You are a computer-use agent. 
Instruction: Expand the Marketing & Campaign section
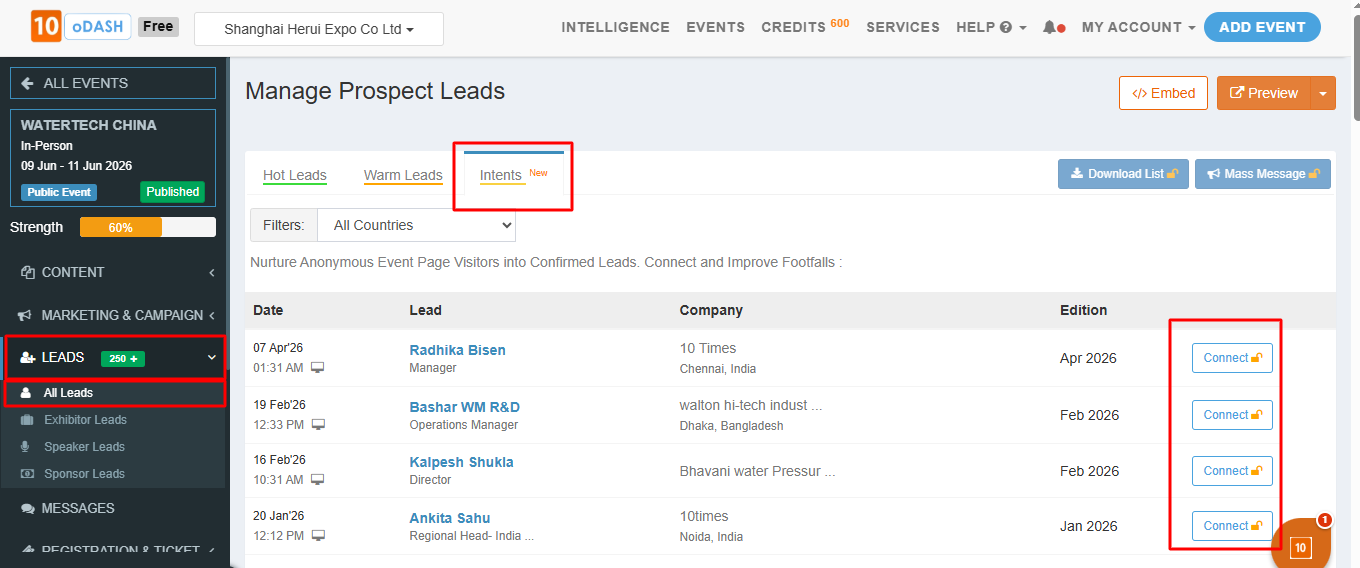pos(212,315)
